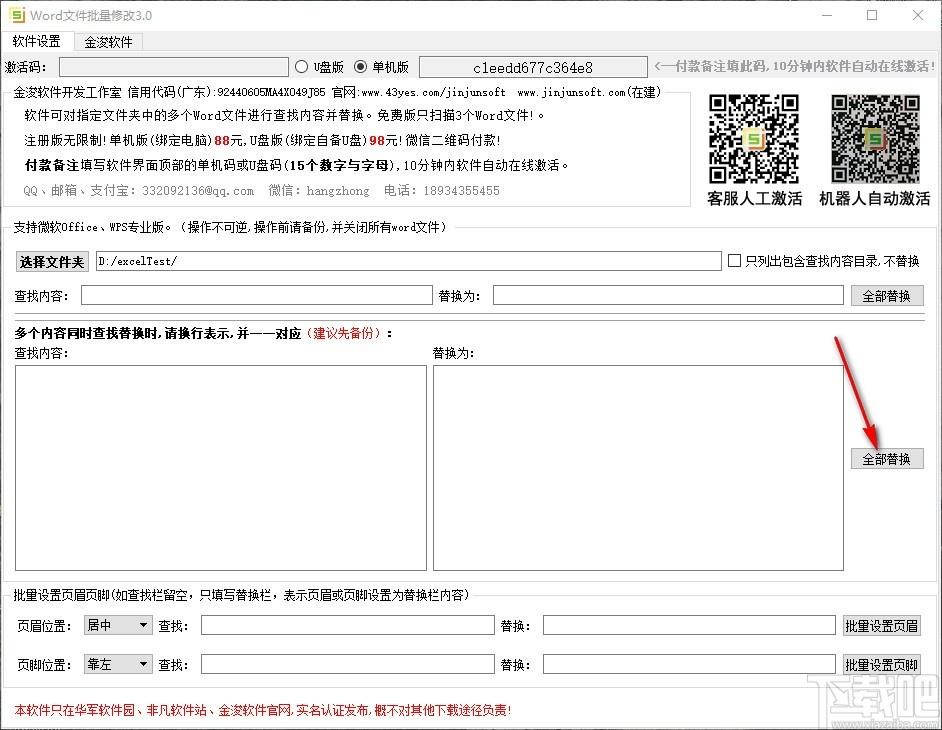Screen dimensions: 942x730
Task: Click the 客服人工激活 QR code
Action: pos(754,139)
